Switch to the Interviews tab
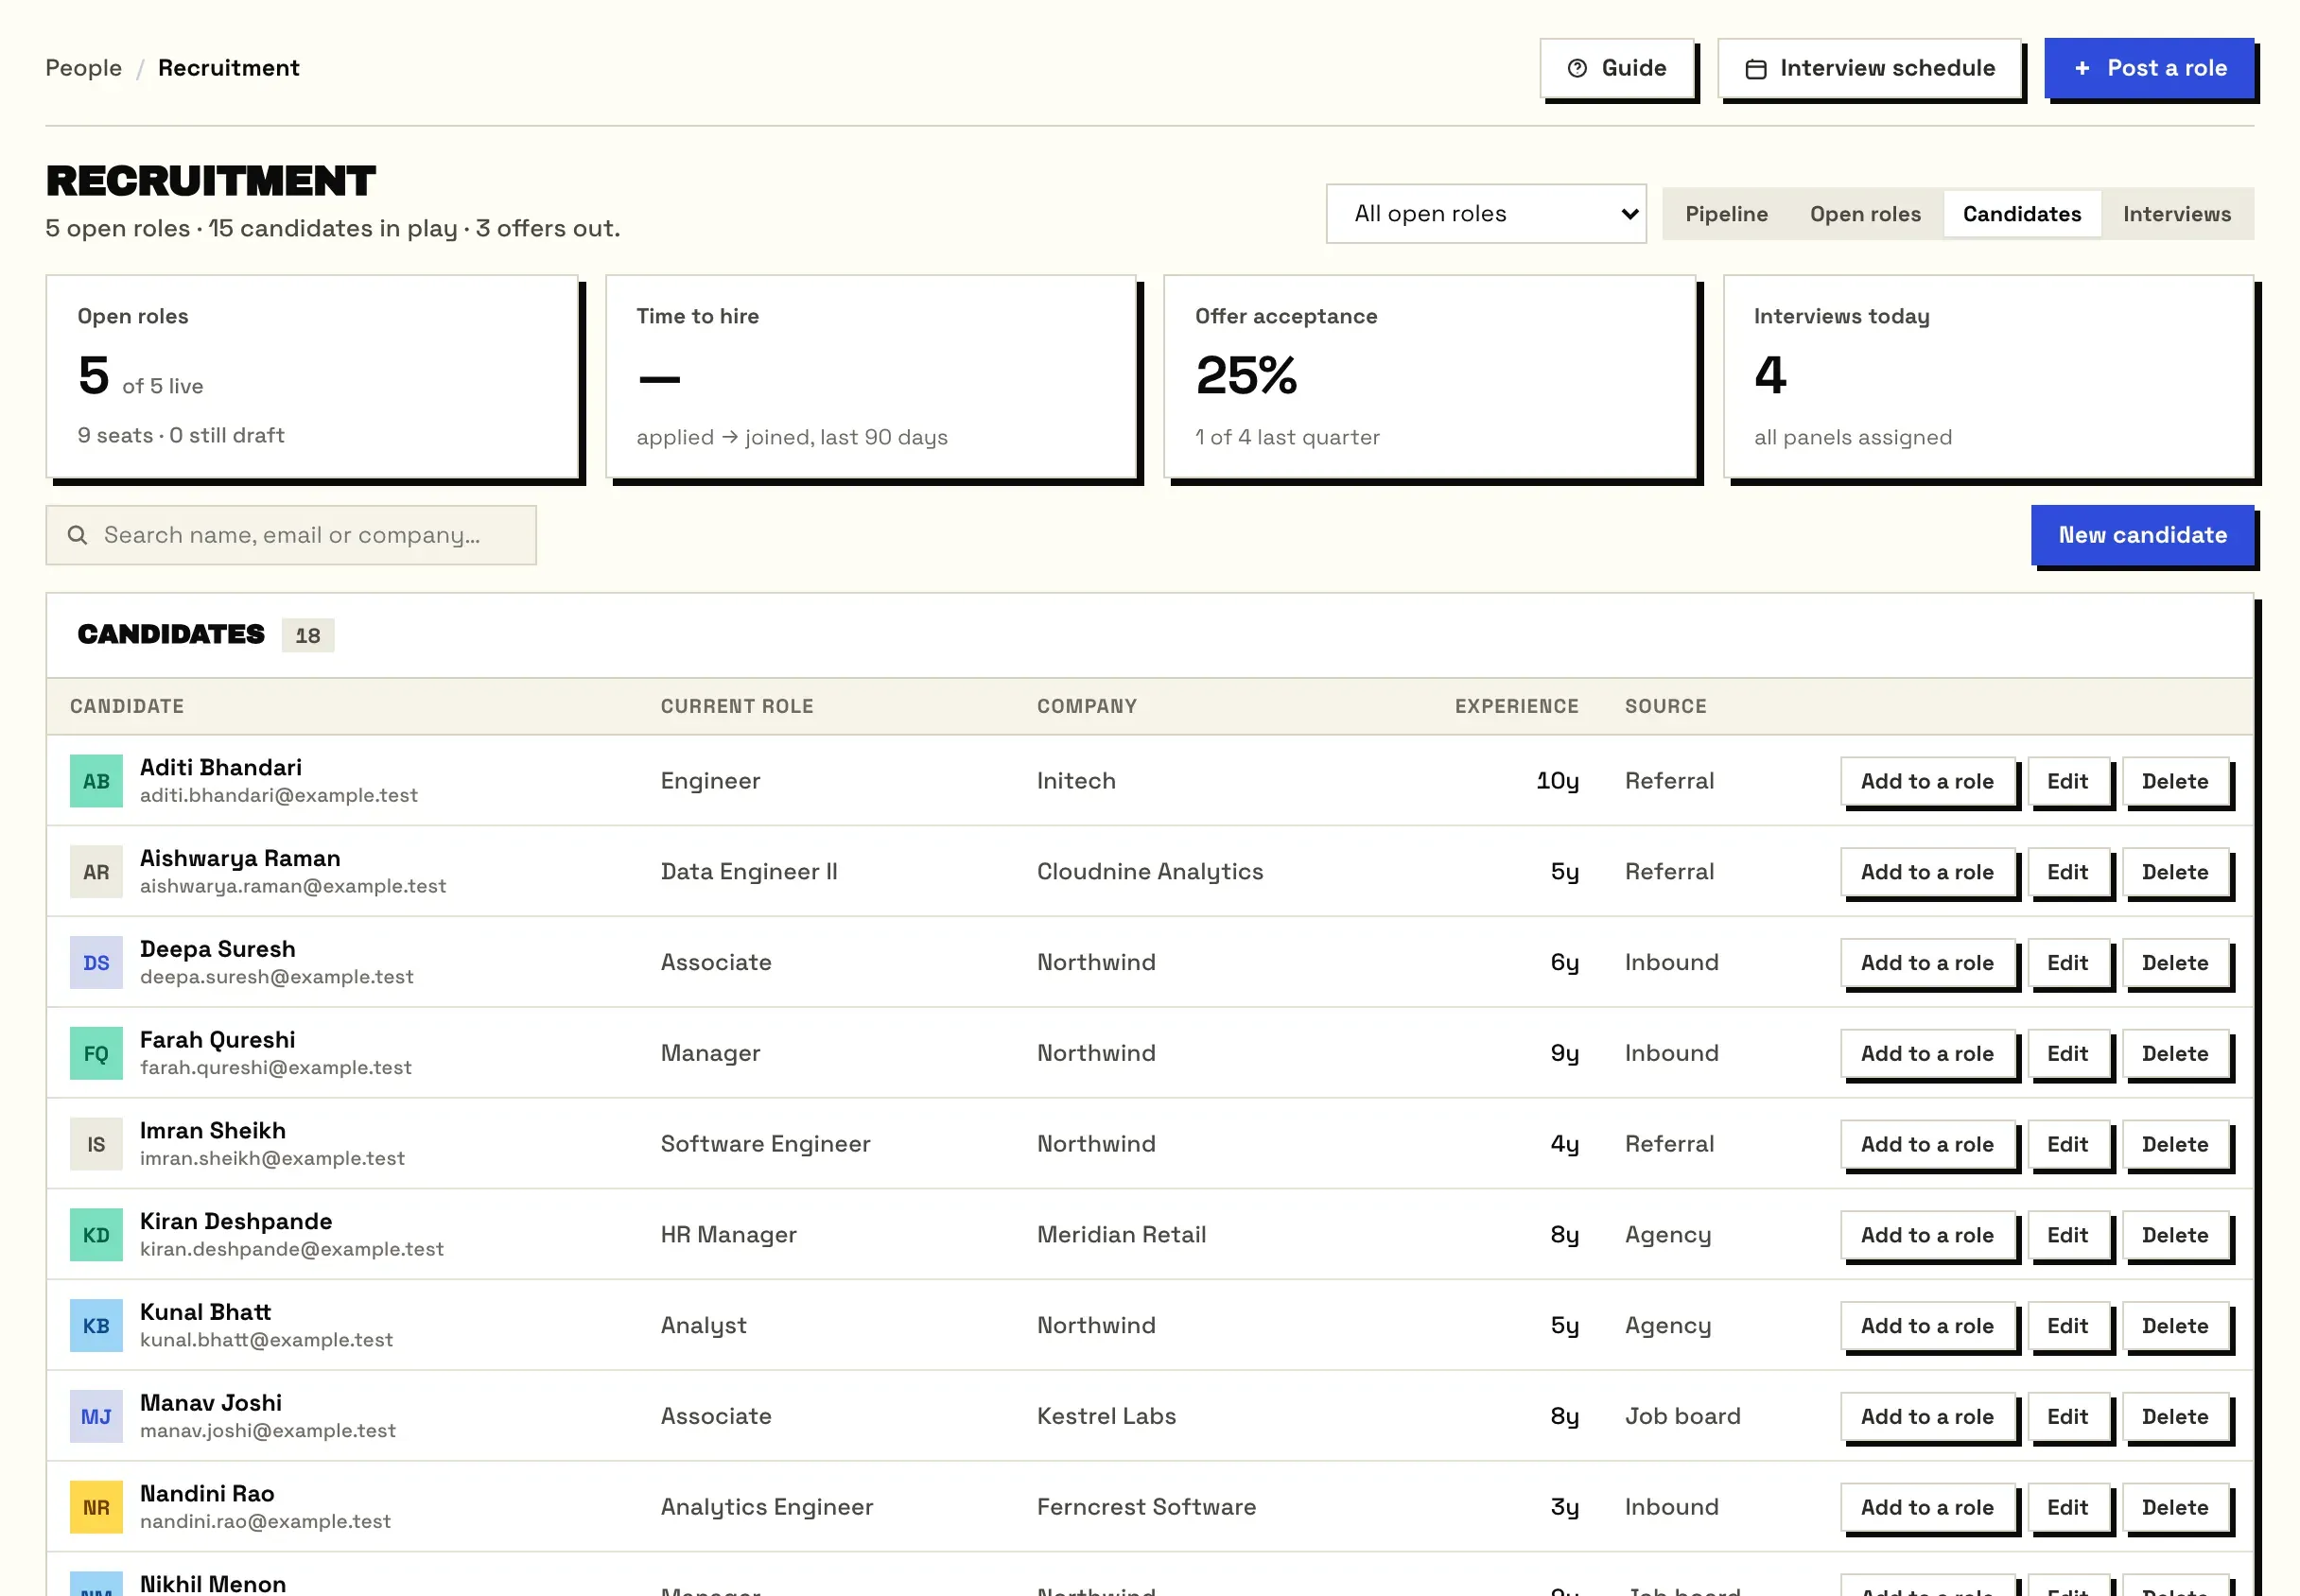Viewport: 2300px width, 1596px height. click(2176, 214)
